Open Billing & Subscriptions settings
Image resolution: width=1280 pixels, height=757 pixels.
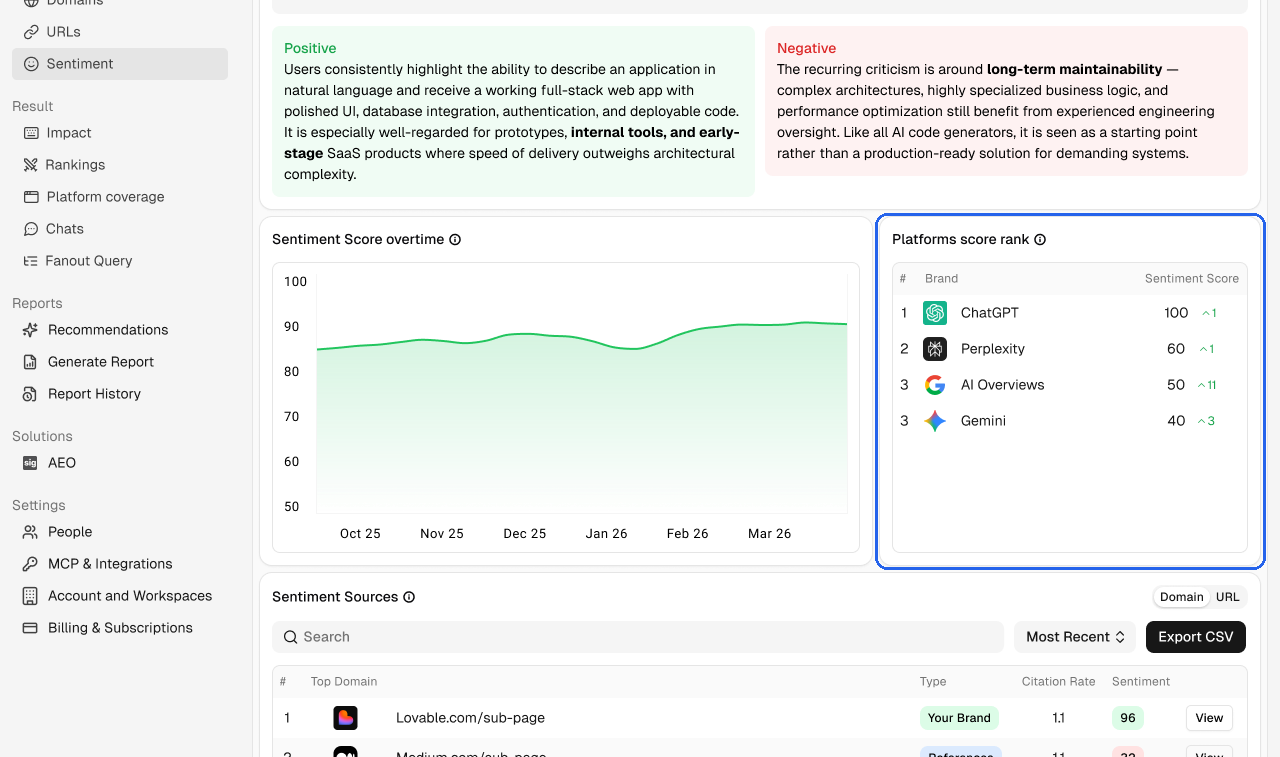pos(120,628)
